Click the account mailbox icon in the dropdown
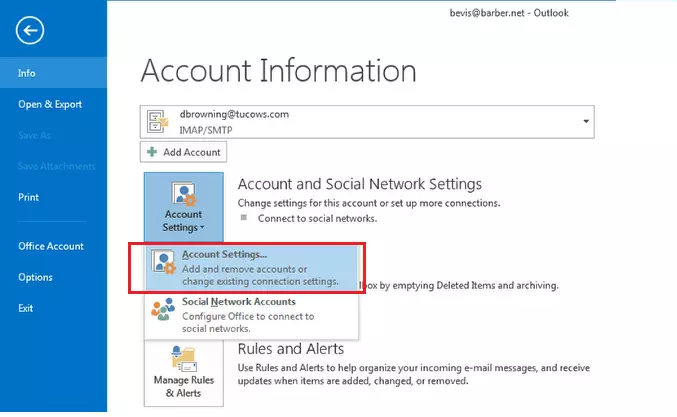The width and height of the screenshot is (677, 417). 157,122
